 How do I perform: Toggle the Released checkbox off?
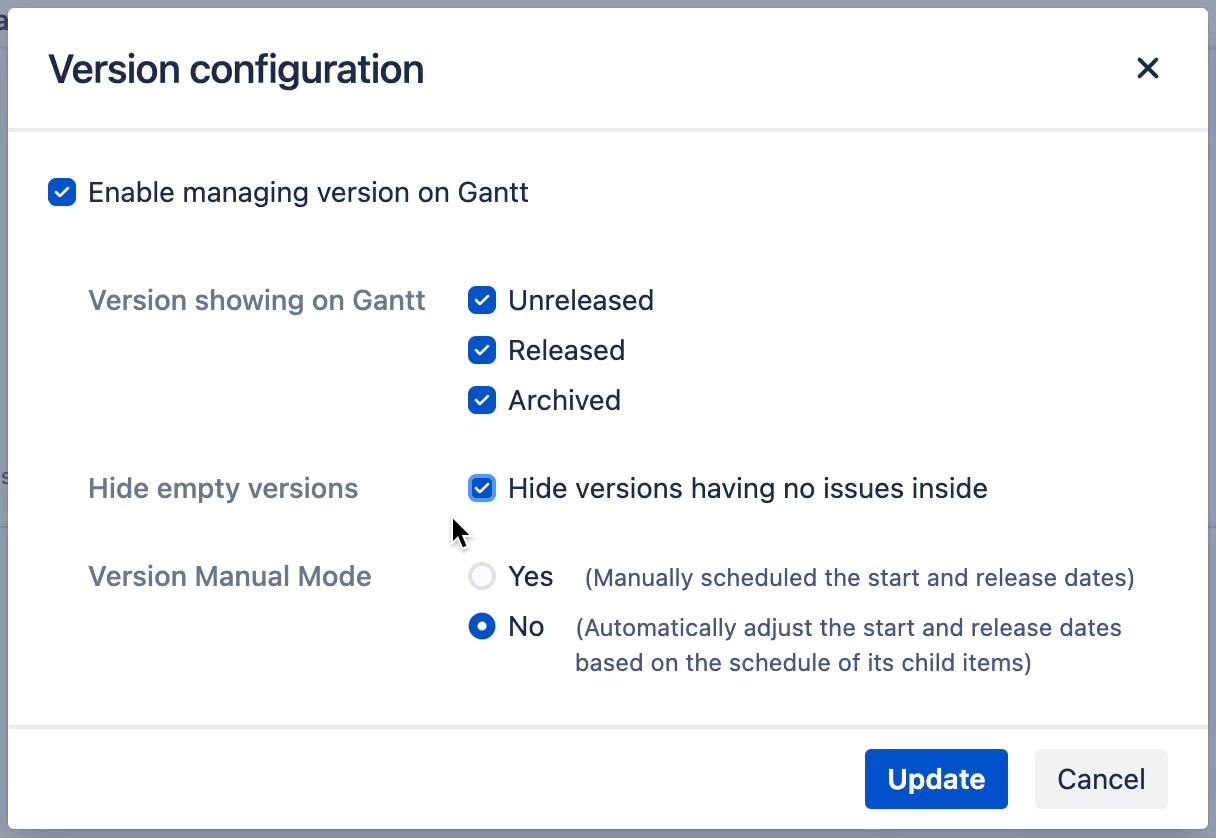[x=482, y=350]
